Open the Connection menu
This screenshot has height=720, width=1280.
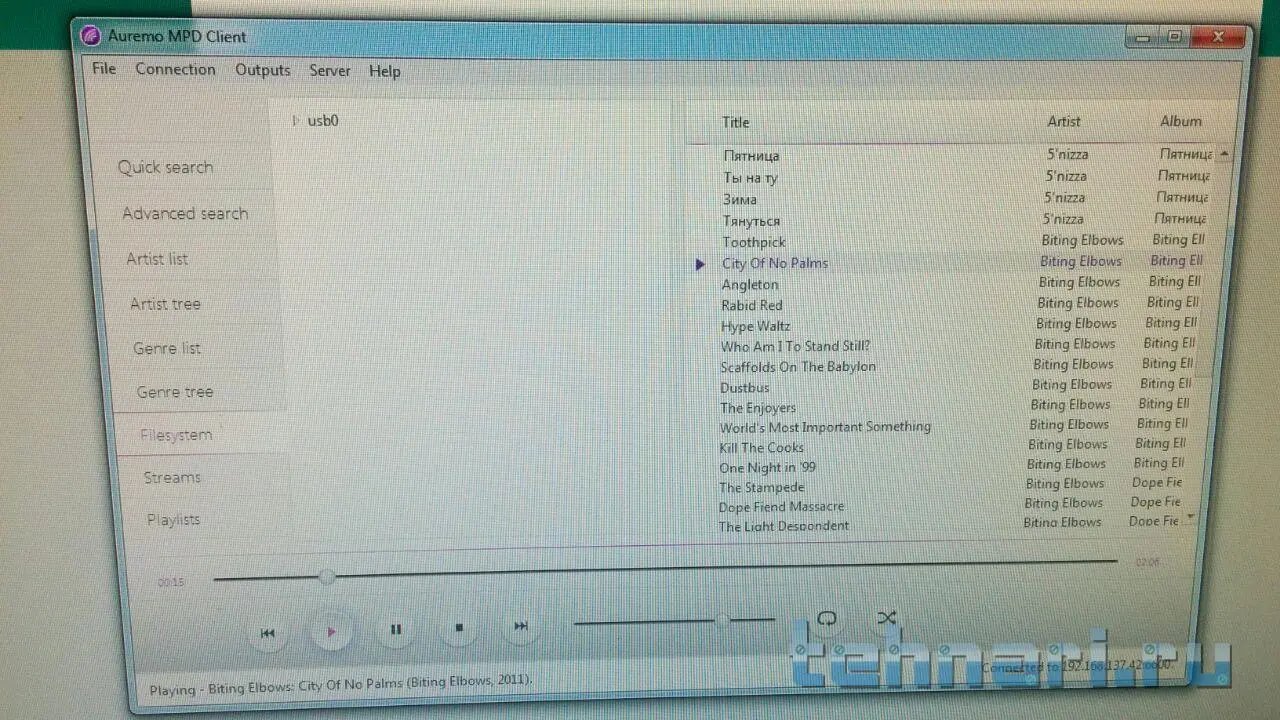point(175,69)
